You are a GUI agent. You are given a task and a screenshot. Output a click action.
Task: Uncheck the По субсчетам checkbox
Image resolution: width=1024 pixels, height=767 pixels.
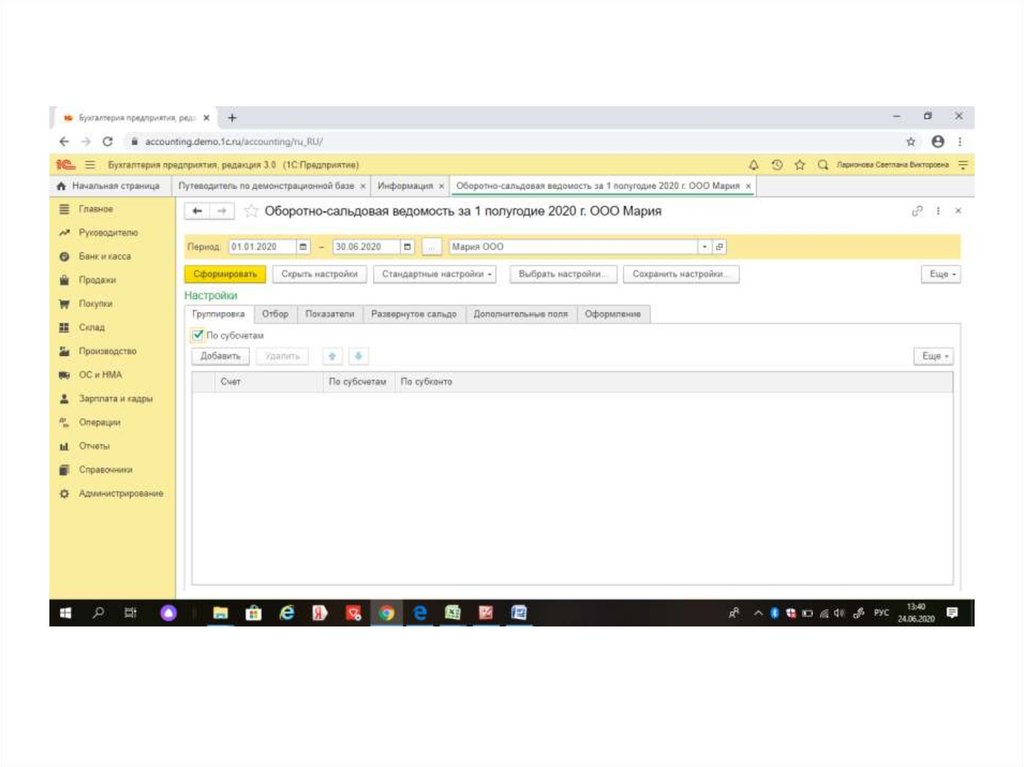[x=198, y=336]
